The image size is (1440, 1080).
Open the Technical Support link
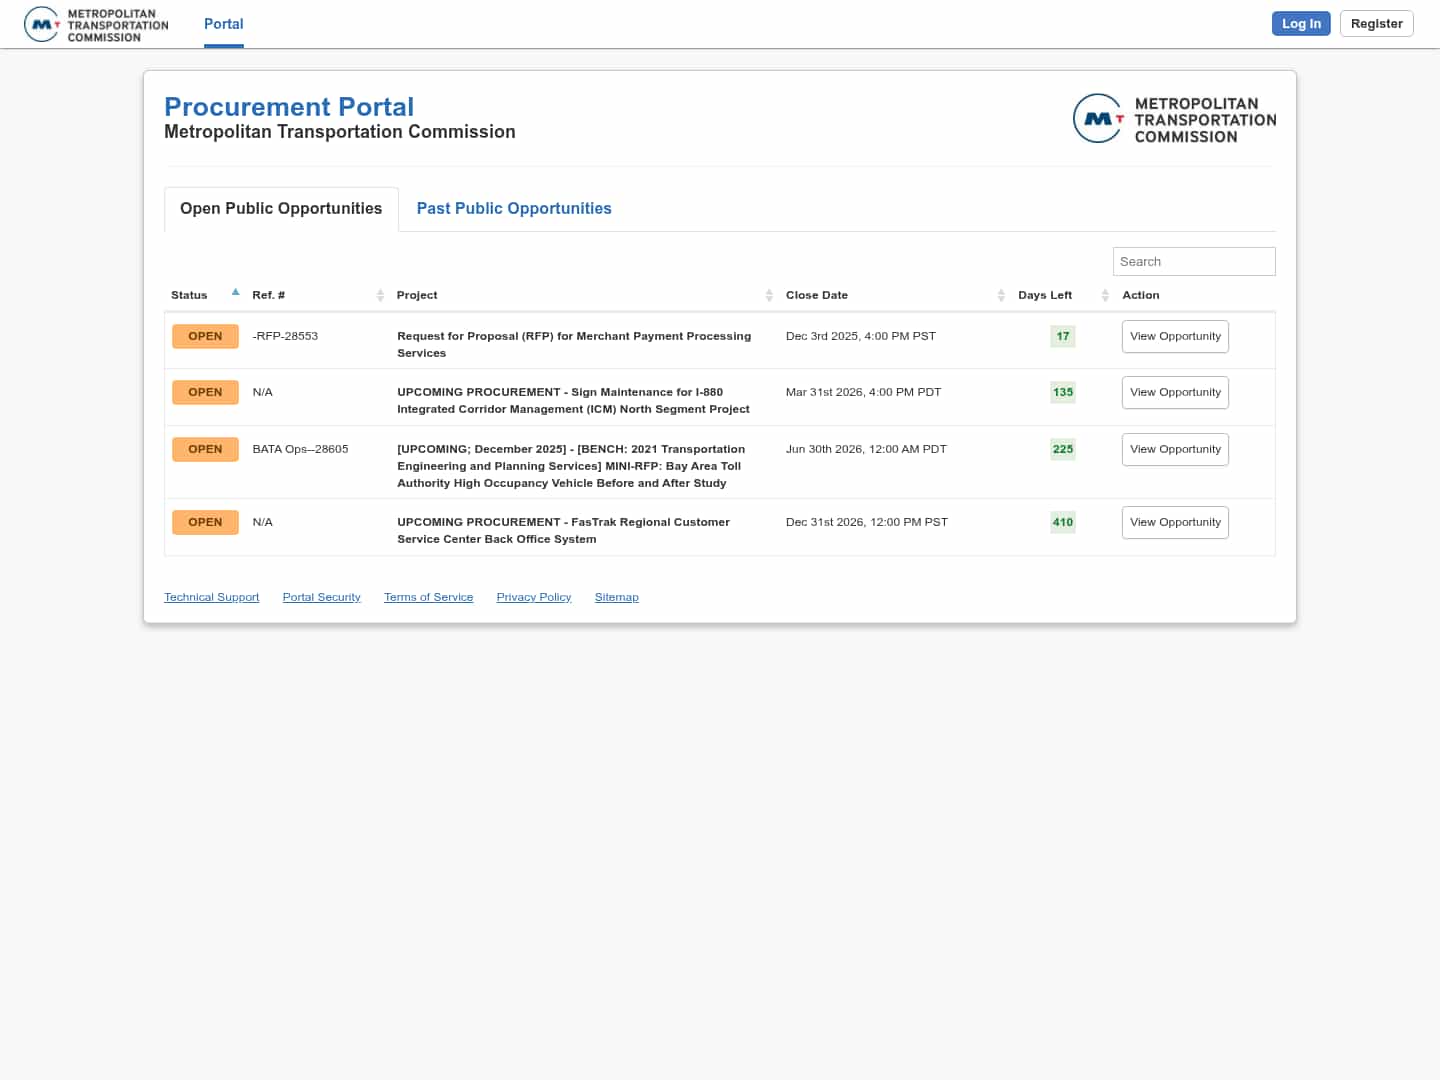point(211,598)
